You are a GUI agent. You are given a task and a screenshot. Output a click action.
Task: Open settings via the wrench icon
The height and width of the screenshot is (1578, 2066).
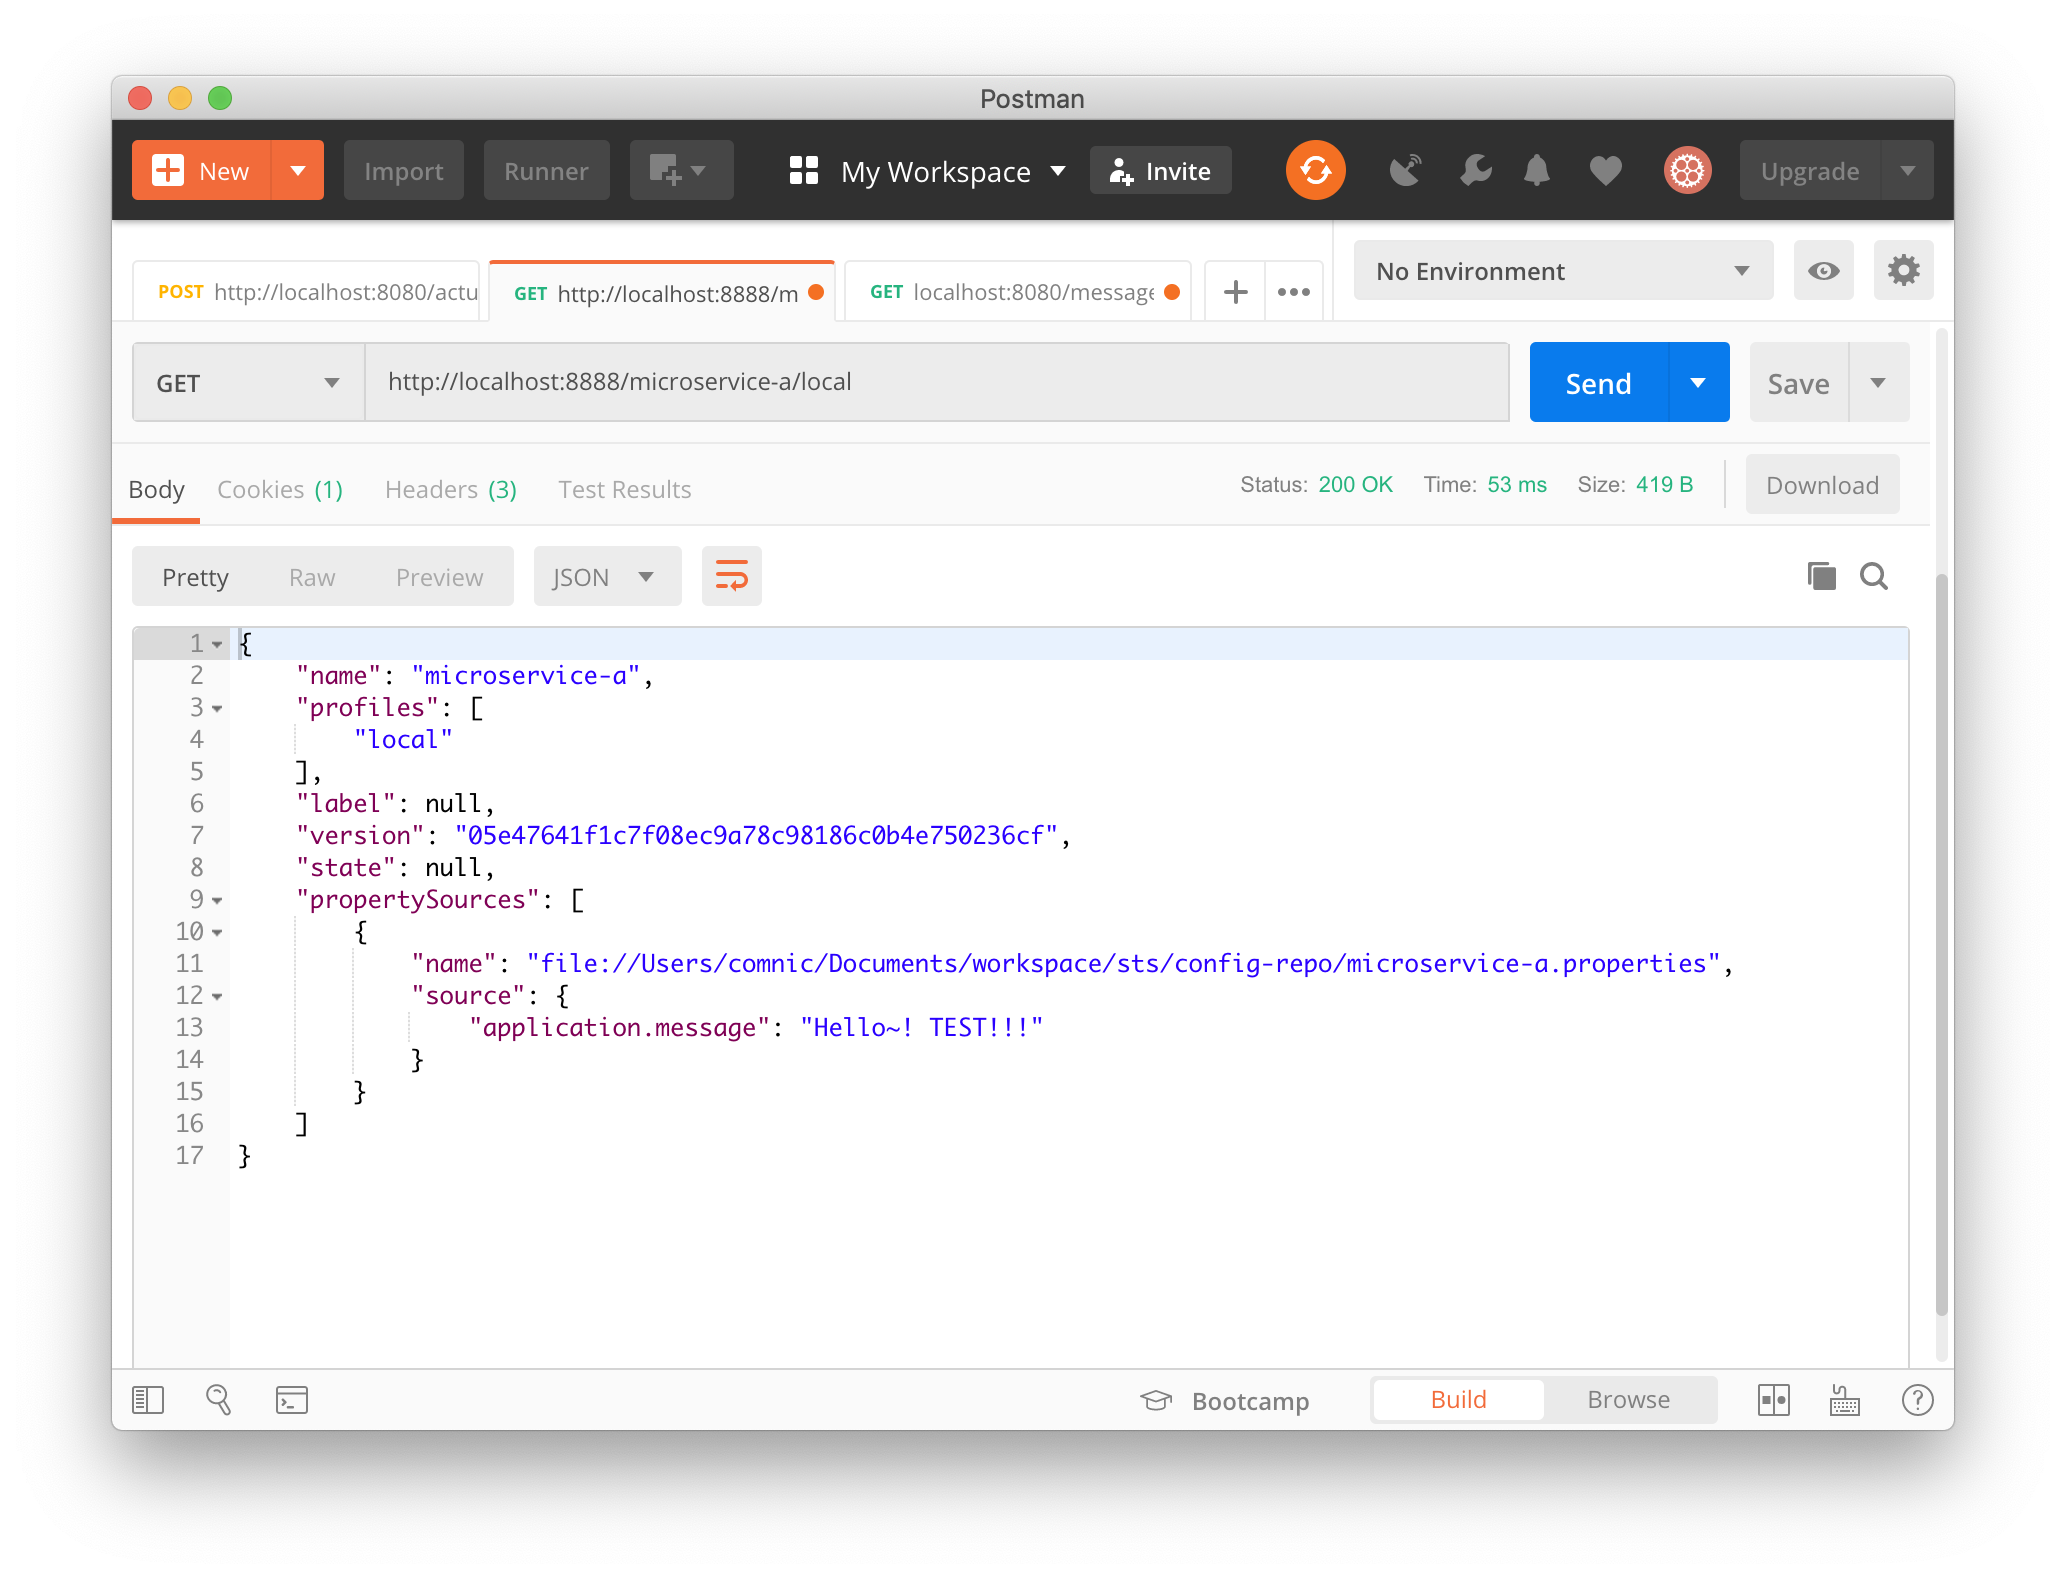(1475, 171)
